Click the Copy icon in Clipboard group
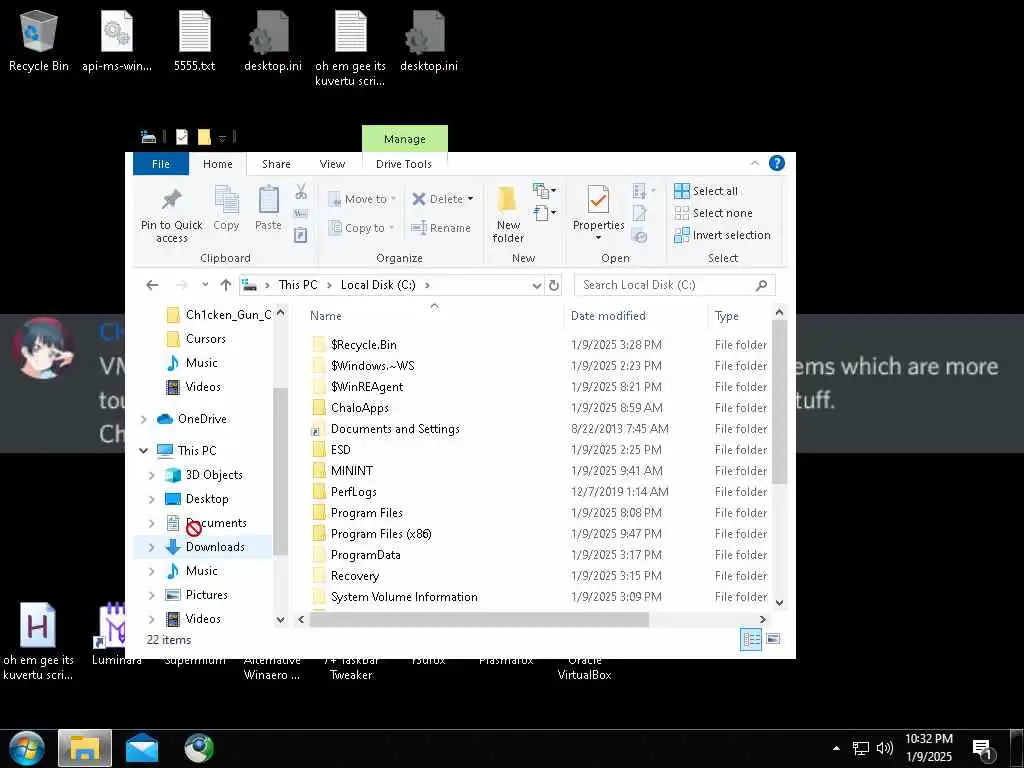Screen dimensions: 1024x768 click(227, 200)
